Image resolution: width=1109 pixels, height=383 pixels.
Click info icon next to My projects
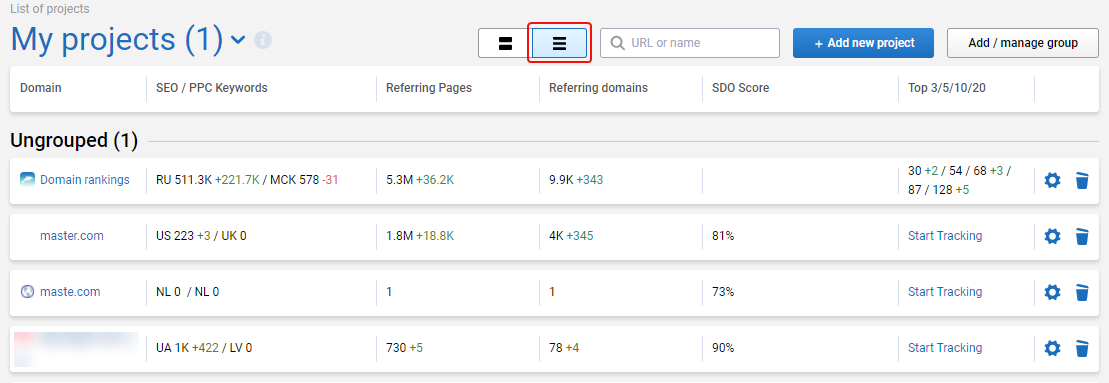click(x=263, y=40)
